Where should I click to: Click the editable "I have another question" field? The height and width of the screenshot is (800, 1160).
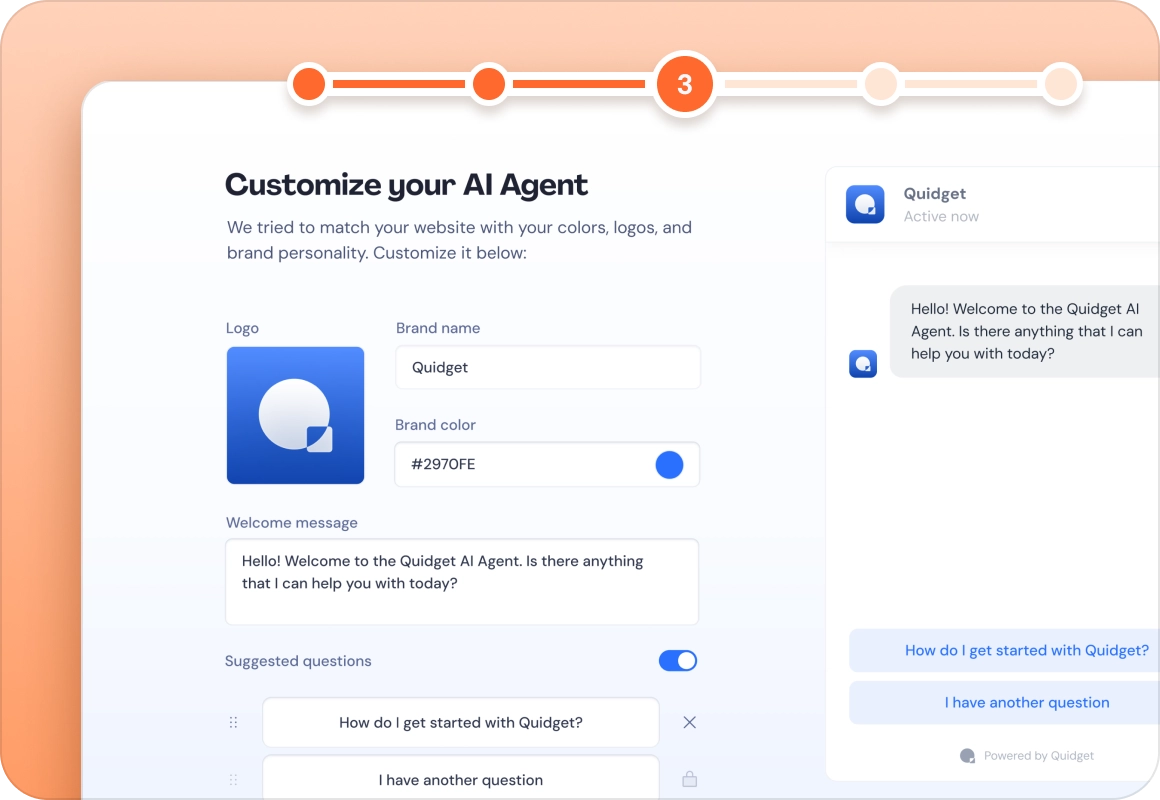click(x=461, y=779)
